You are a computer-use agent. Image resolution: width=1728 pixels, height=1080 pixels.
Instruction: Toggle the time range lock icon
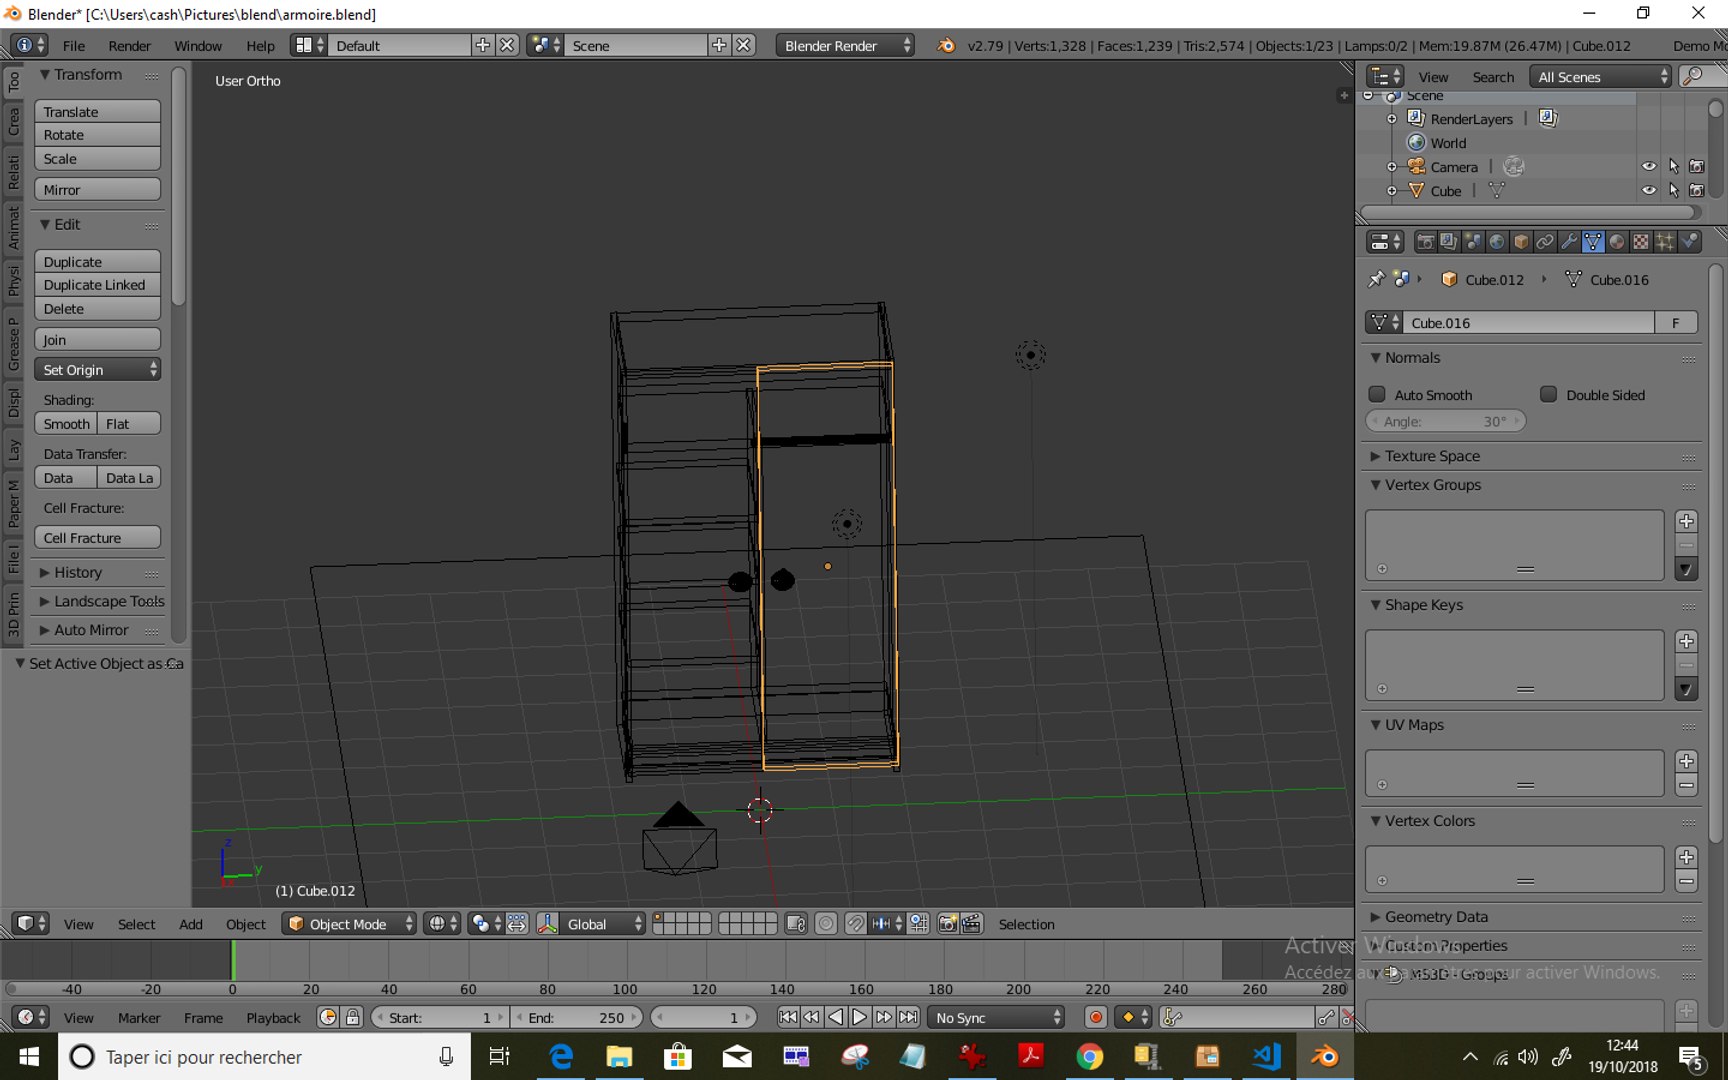[352, 1017]
